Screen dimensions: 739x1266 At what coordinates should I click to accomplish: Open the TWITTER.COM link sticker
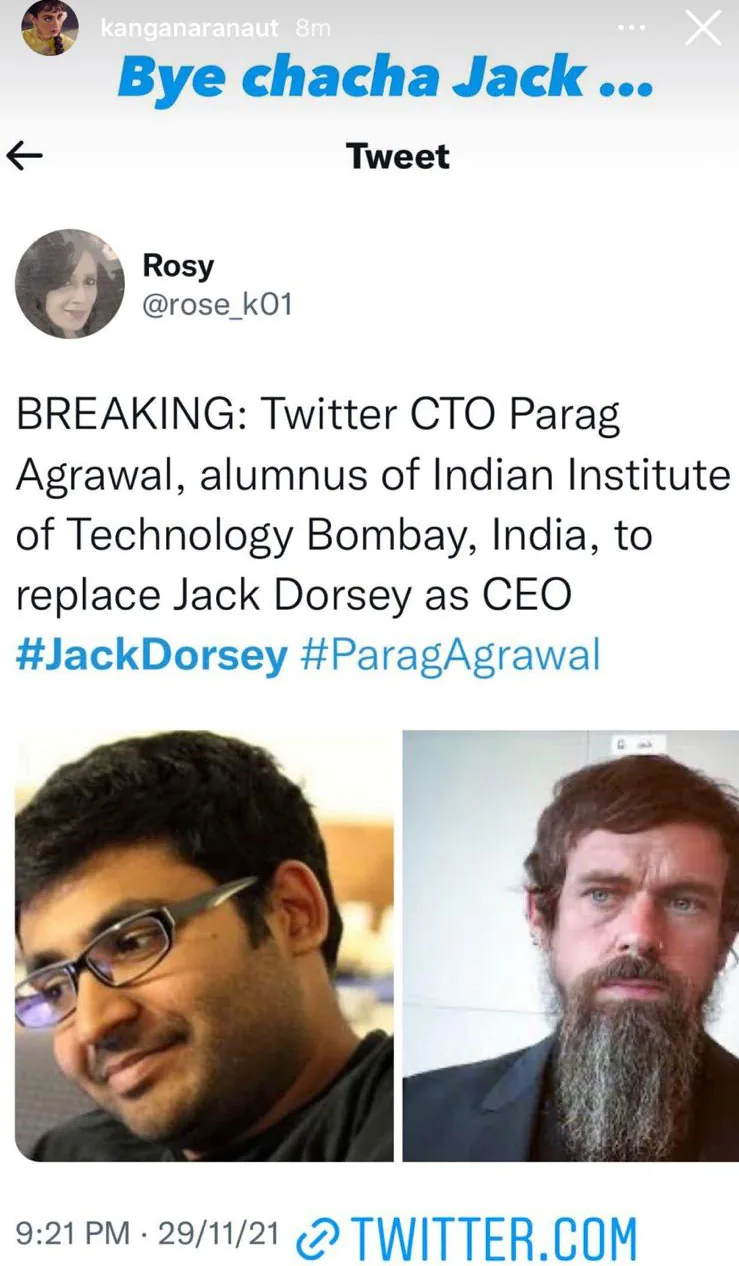pyautogui.click(x=492, y=1240)
